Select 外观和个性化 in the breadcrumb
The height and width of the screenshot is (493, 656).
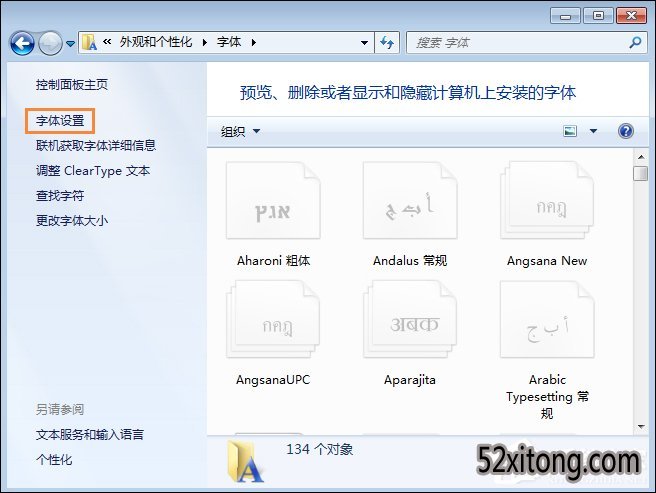[x=156, y=42]
